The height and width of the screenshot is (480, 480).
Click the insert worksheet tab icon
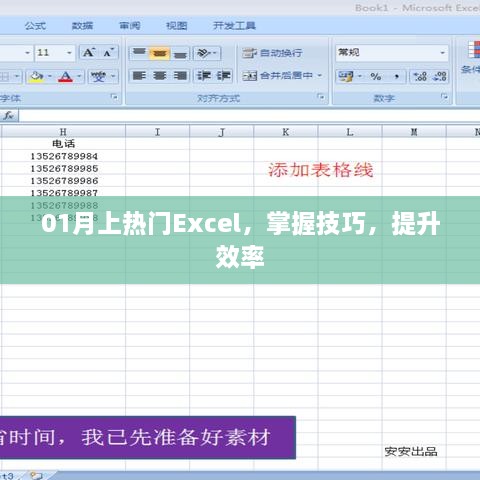[x=36, y=475]
